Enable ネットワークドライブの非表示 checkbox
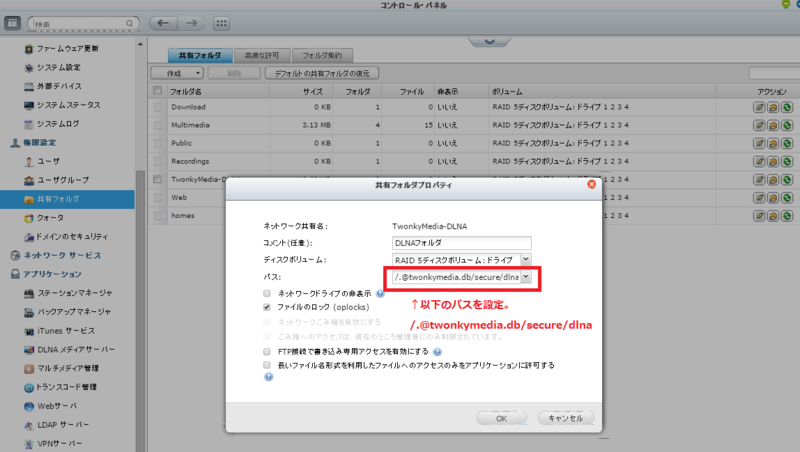This screenshot has width=800, height=452. 267,293
